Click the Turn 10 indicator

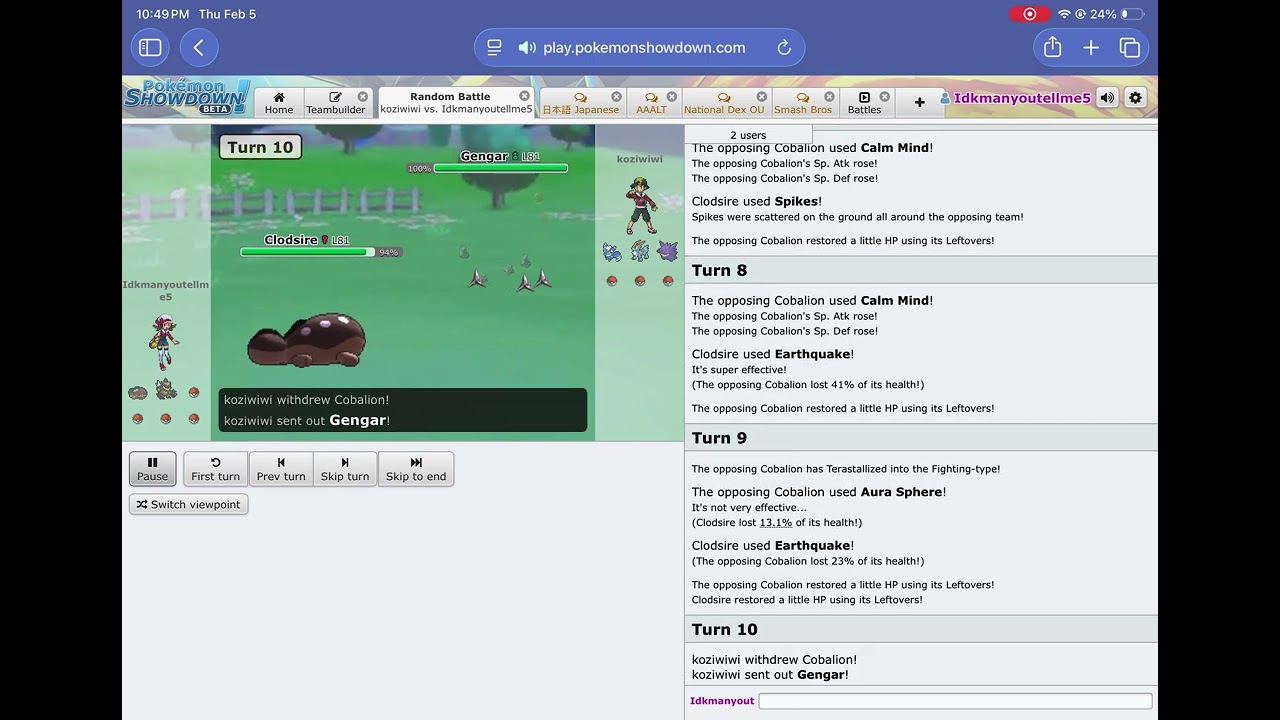(260, 147)
